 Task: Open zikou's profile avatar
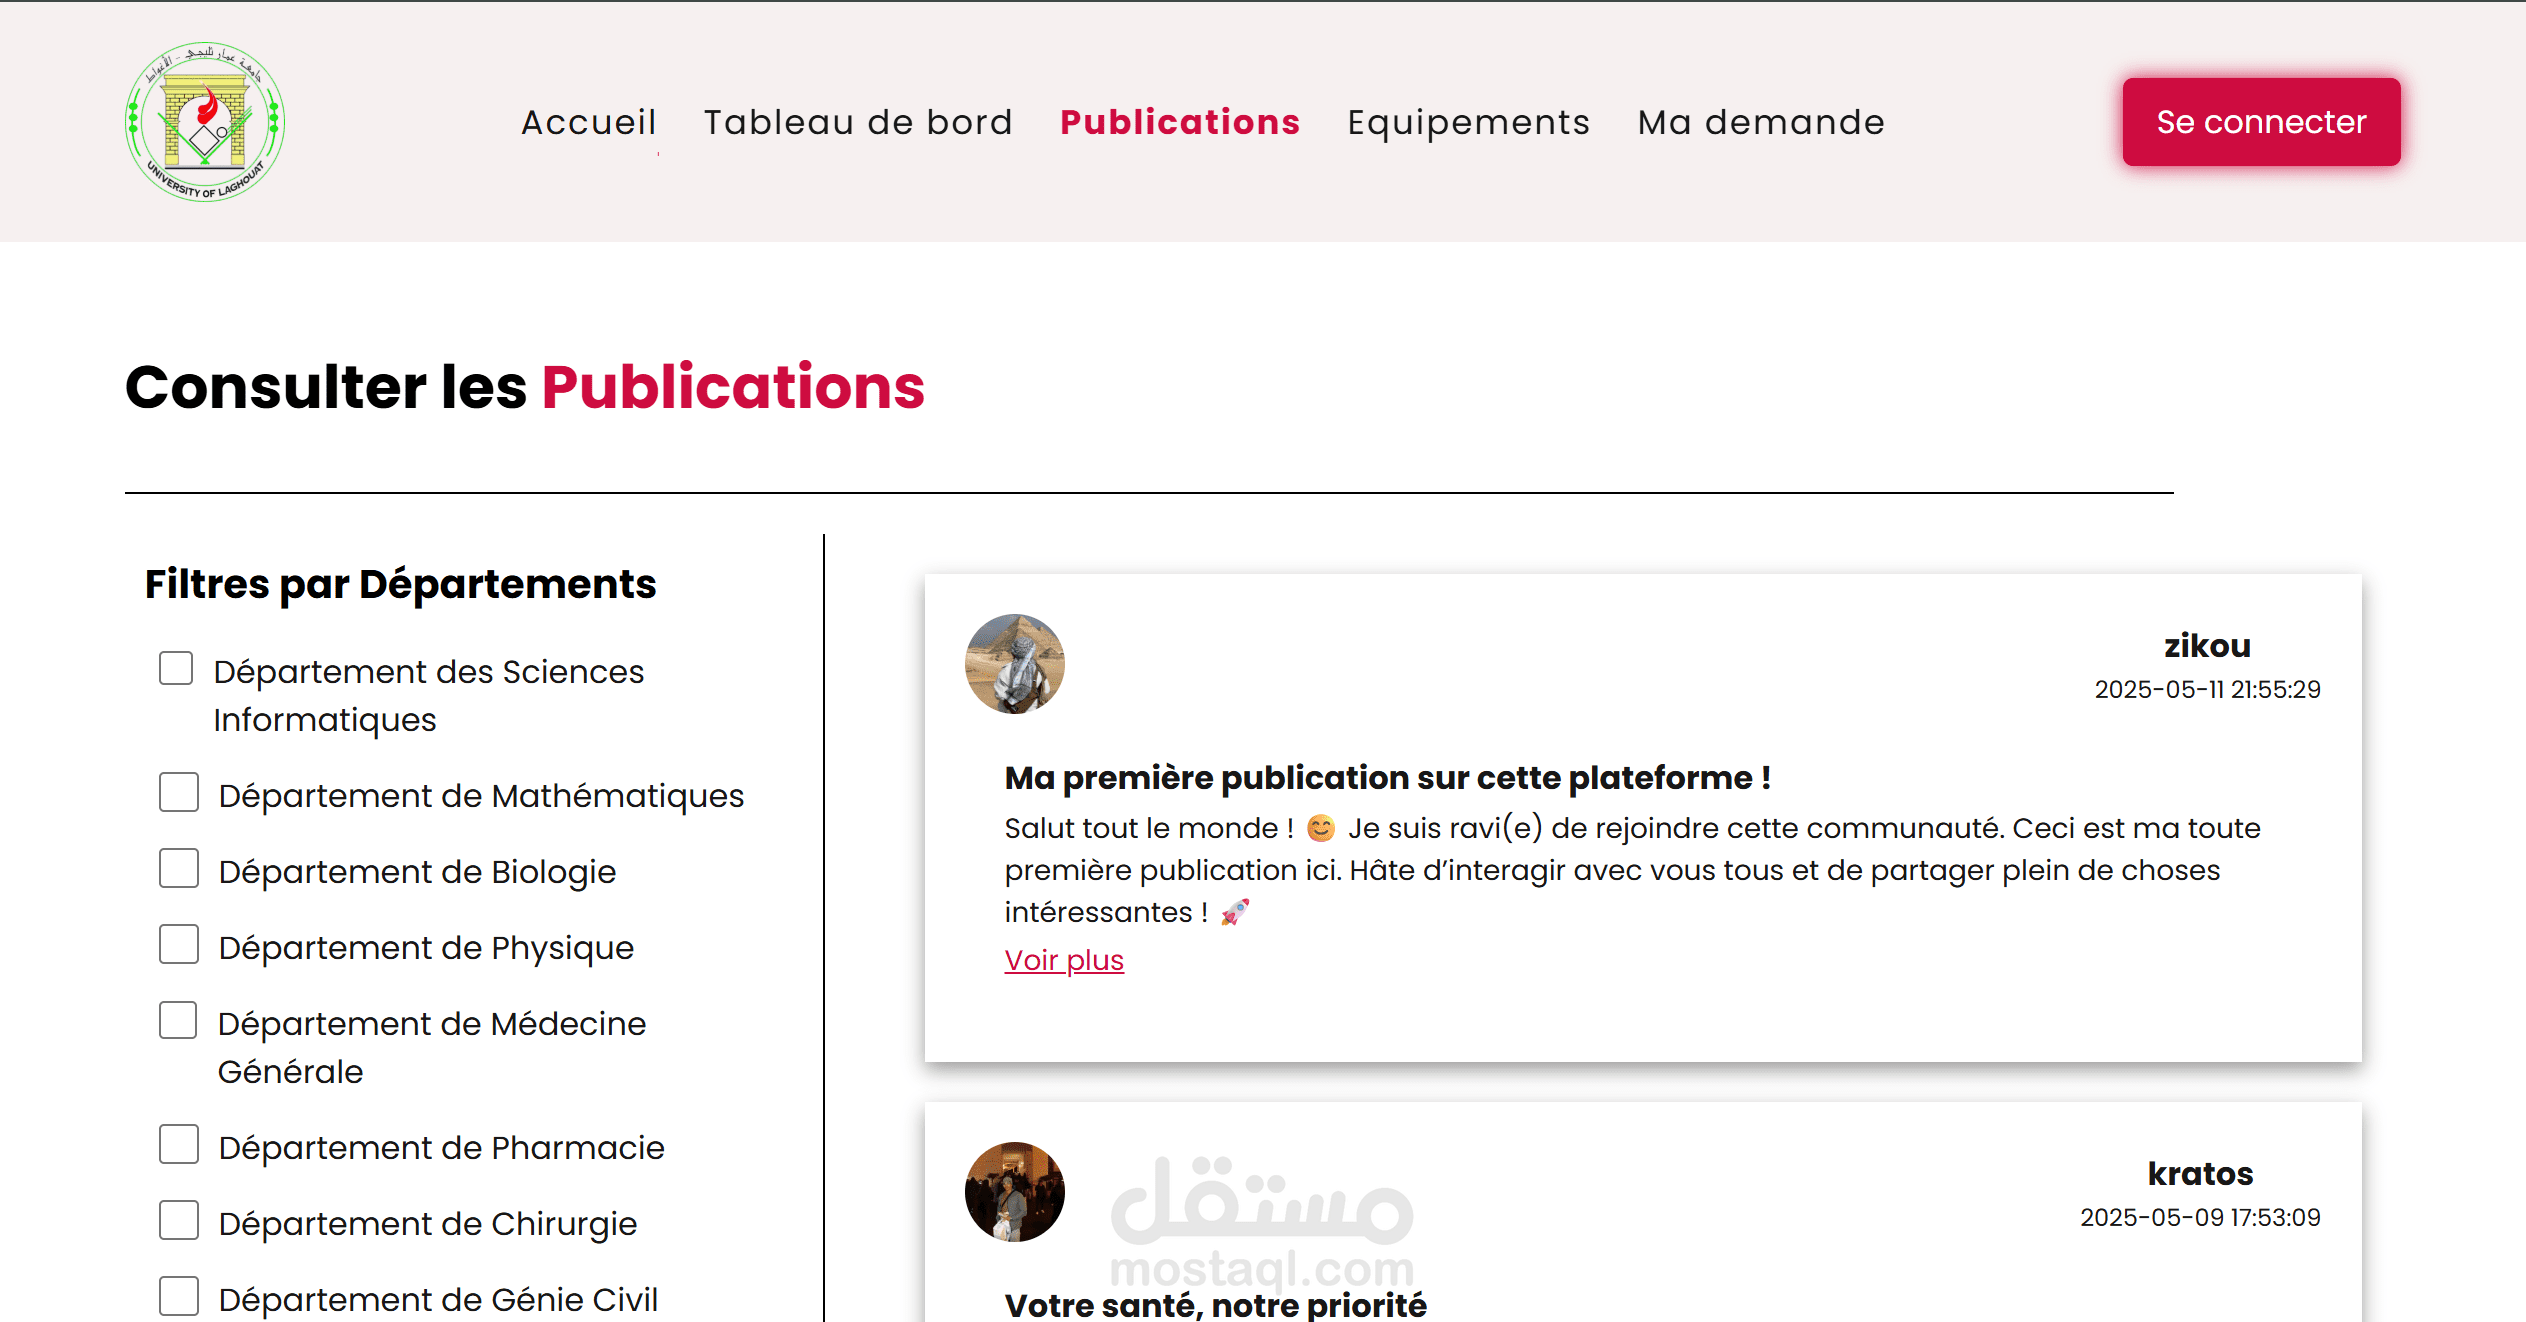click(1014, 664)
